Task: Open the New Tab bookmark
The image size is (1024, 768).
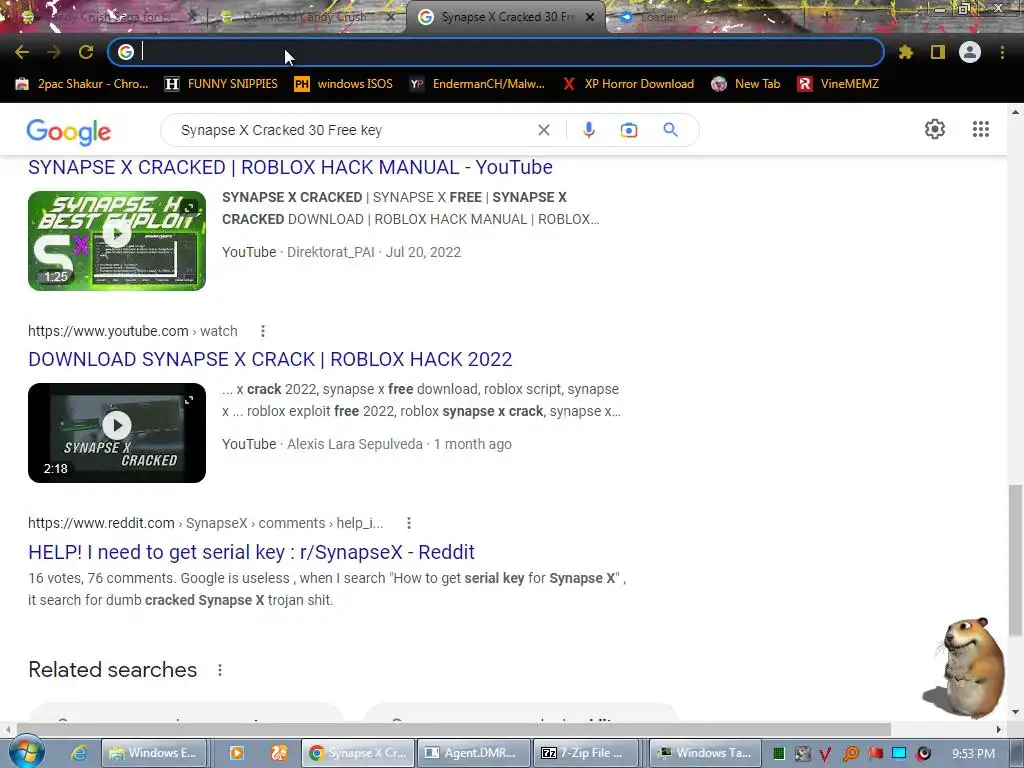Action: click(x=746, y=84)
